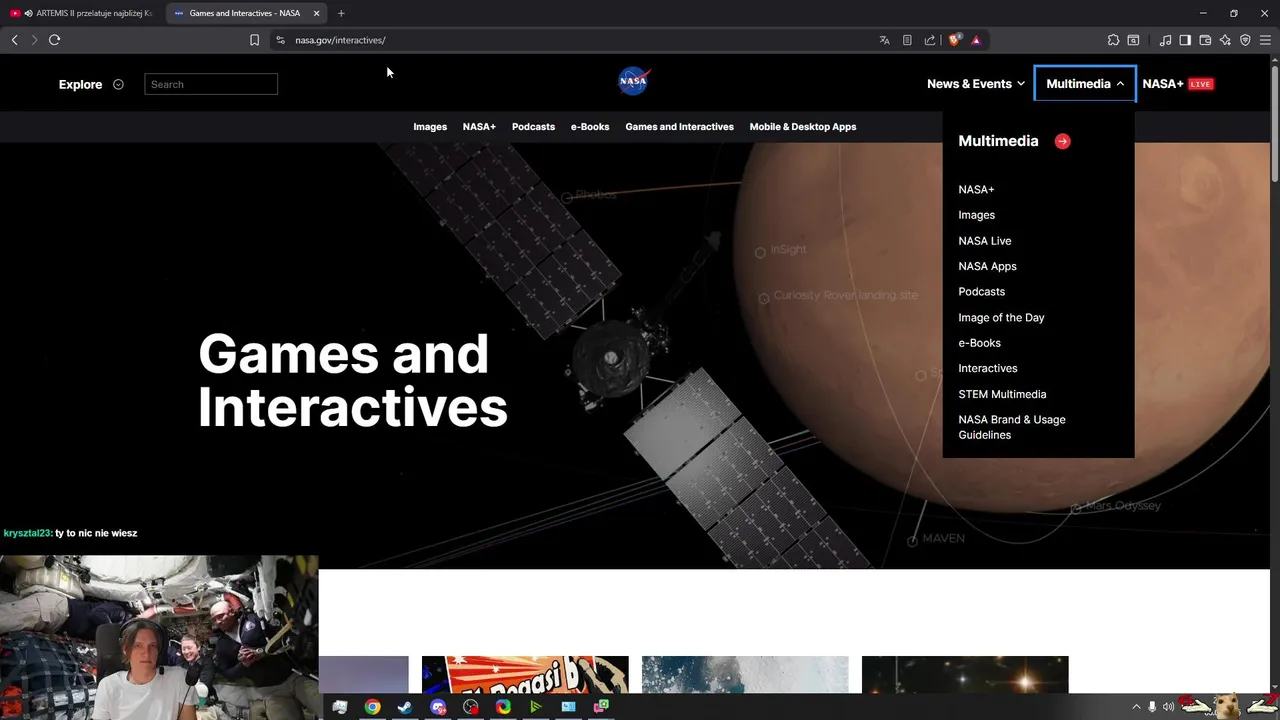
Task: Open Image of the Day link
Action: 1001,318
